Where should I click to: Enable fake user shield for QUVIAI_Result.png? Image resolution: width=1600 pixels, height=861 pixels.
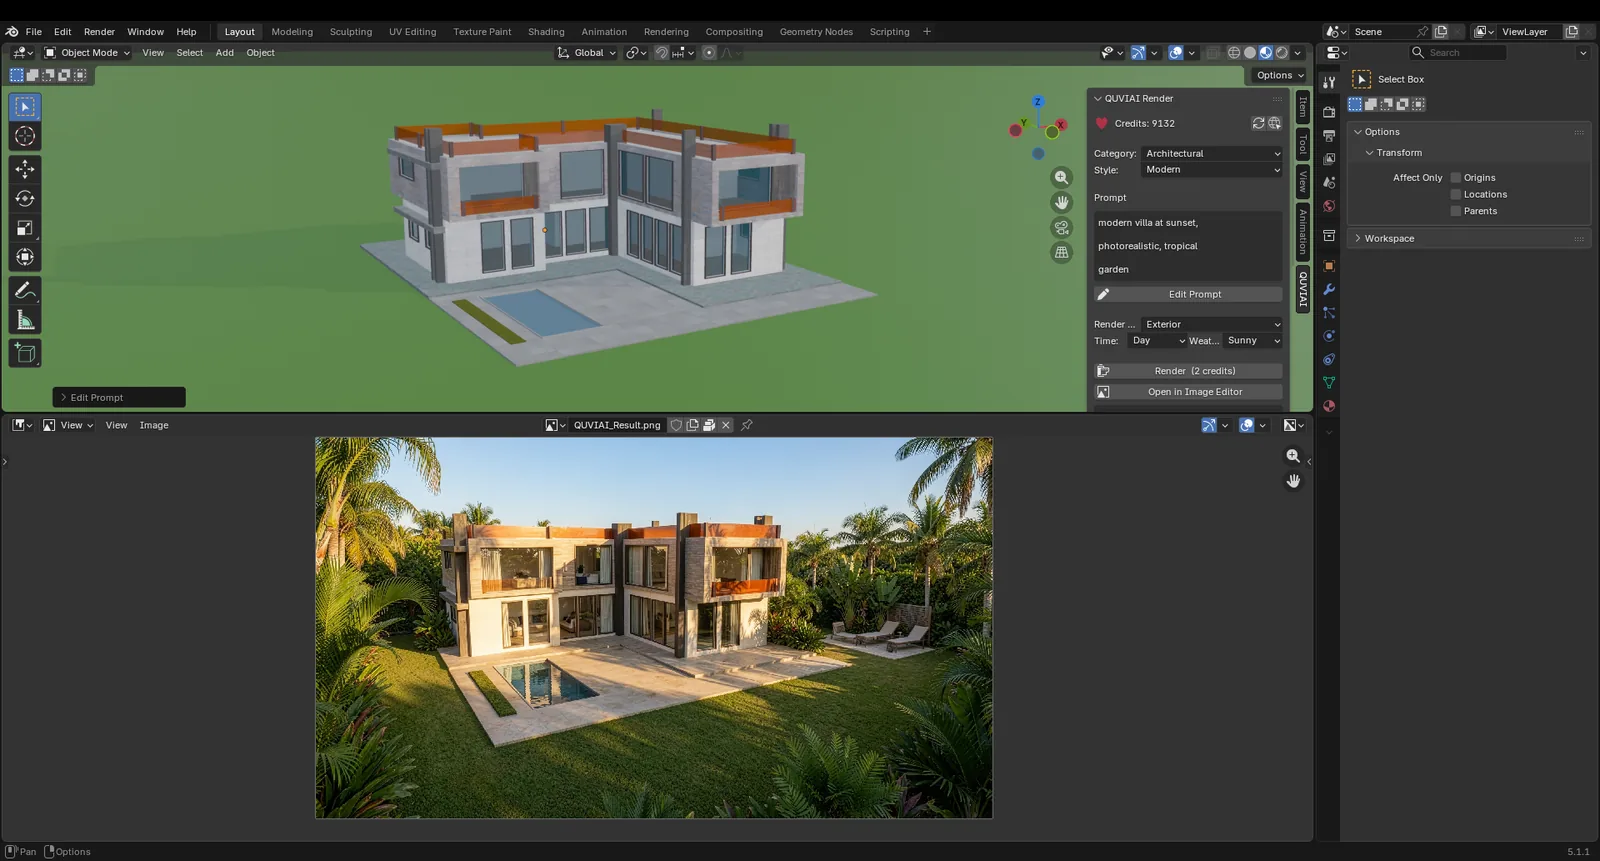point(676,425)
